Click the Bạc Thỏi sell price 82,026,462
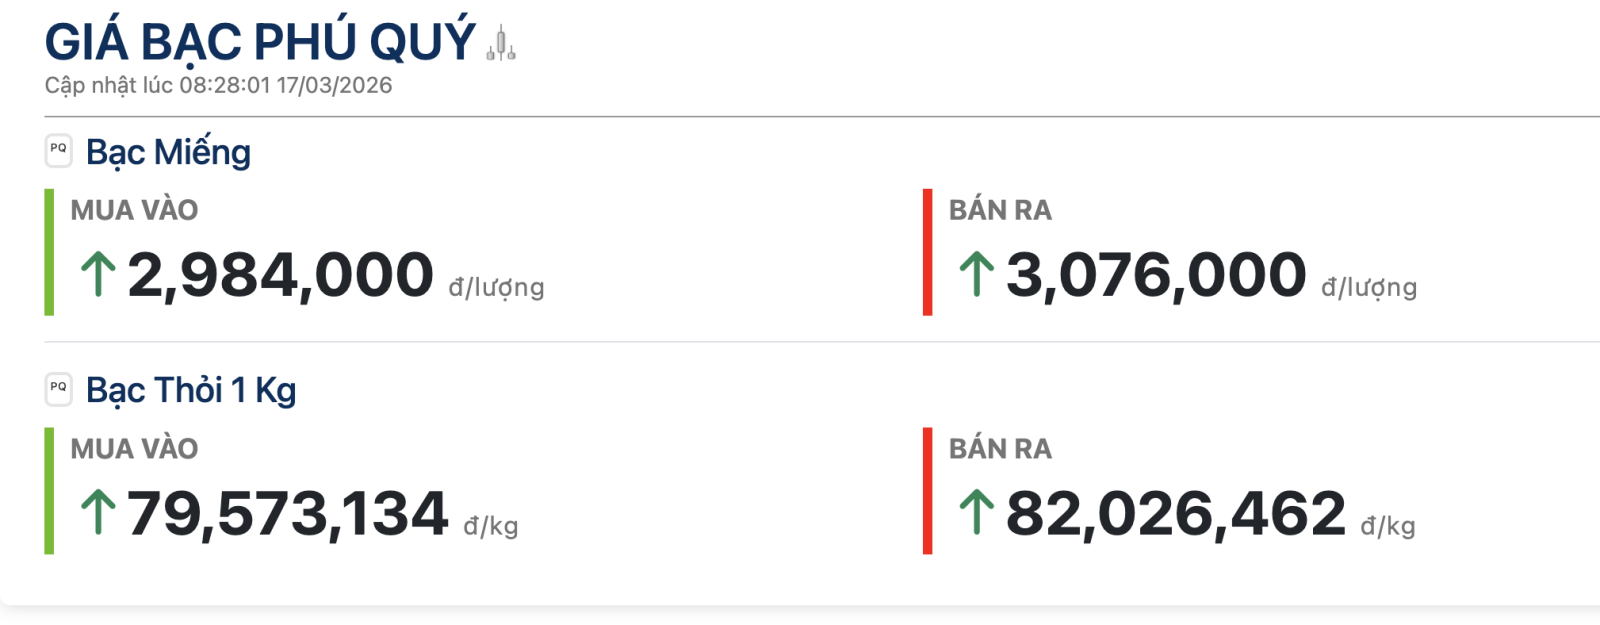The width and height of the screenshot is (1600, 625). (1176, 514)
